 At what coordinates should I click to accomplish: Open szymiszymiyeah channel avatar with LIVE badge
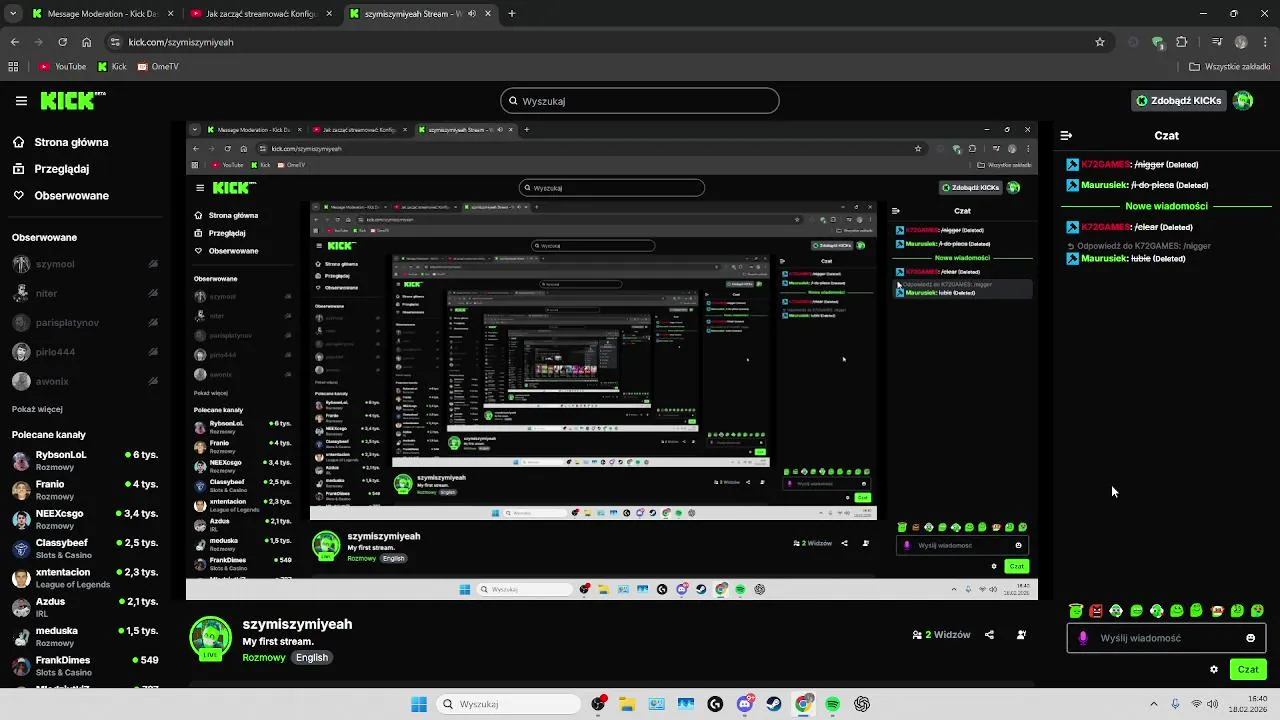[x=211, y=639]
